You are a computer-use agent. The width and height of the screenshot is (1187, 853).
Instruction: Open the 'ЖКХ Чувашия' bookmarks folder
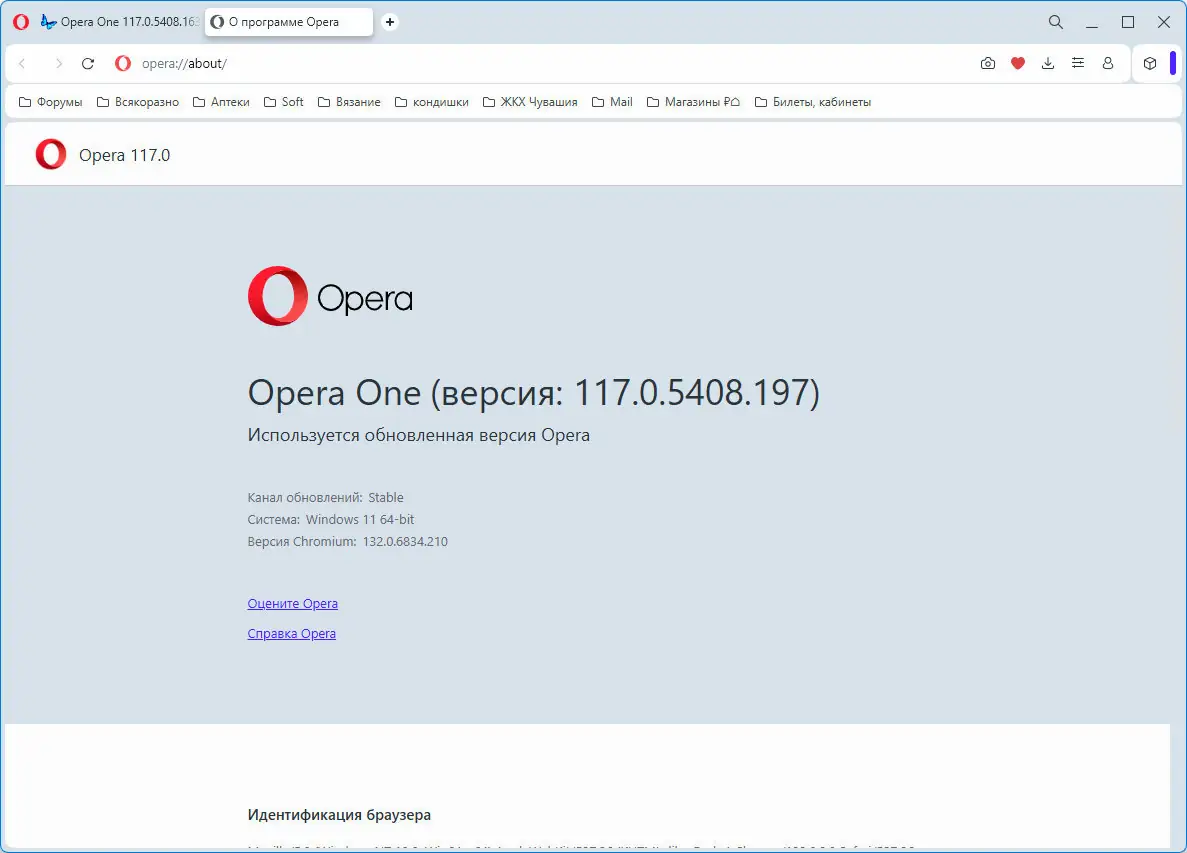(530, 101)
